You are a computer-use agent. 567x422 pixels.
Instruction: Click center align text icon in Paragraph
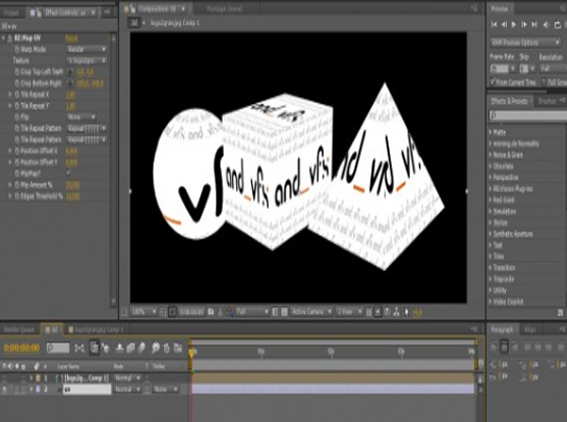pyautogui.click(x=504, y=346)
